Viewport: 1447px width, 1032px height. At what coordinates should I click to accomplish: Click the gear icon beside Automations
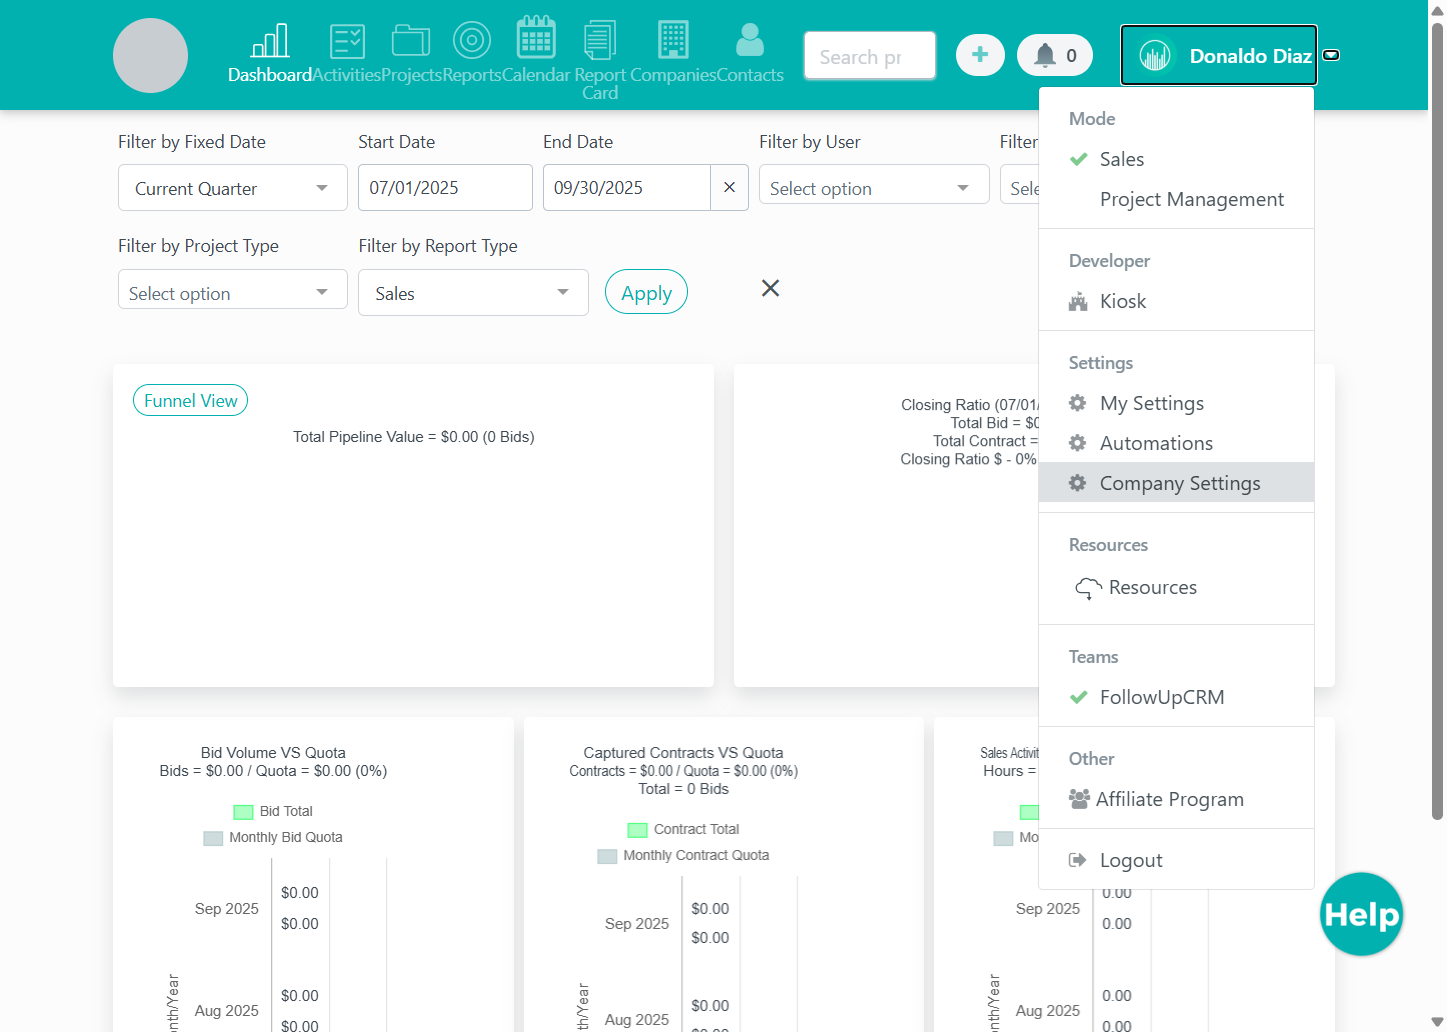(x=1077, y=443)
